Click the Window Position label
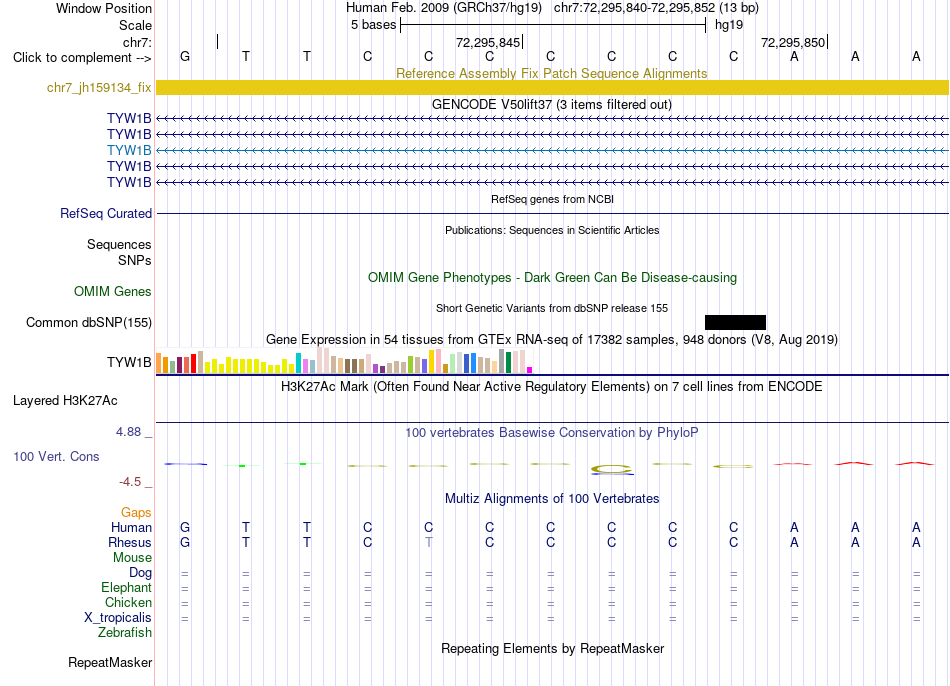The width and height of the screenshot is (950, 686). pos(104,8)
